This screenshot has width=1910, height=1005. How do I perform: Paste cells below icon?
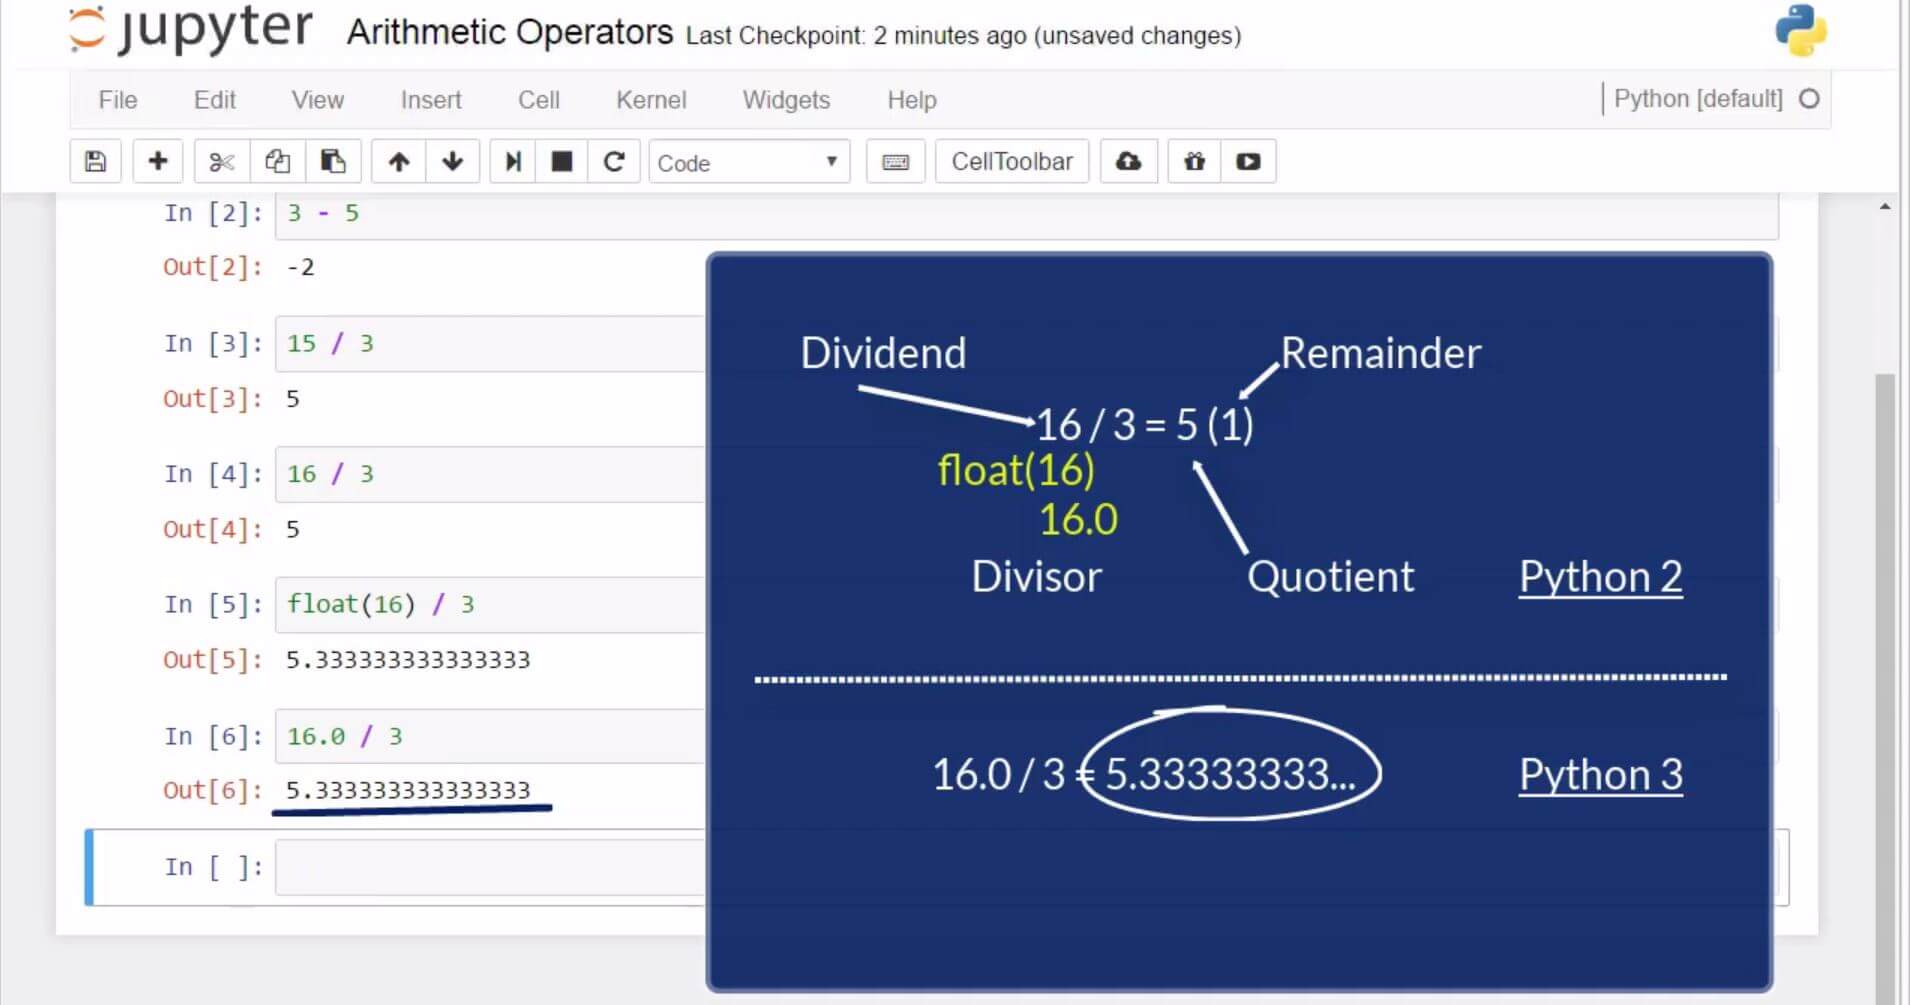tap(333, 161)
